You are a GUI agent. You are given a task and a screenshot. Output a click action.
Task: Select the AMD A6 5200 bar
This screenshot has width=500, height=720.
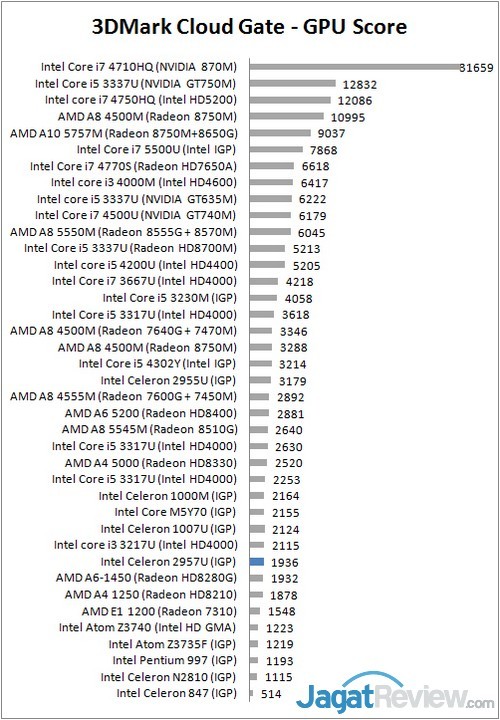[x=259, y=413]
